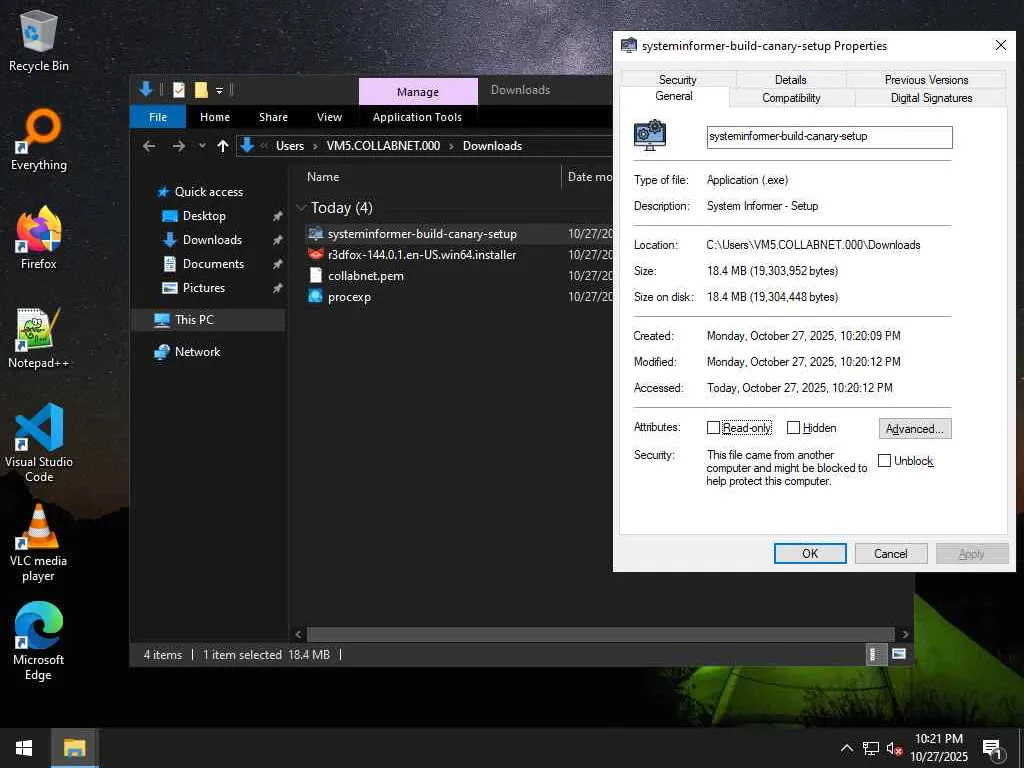Switch to Large icons view in status bar
This screenshot has height=768, width=1024.
coord(899,654)
